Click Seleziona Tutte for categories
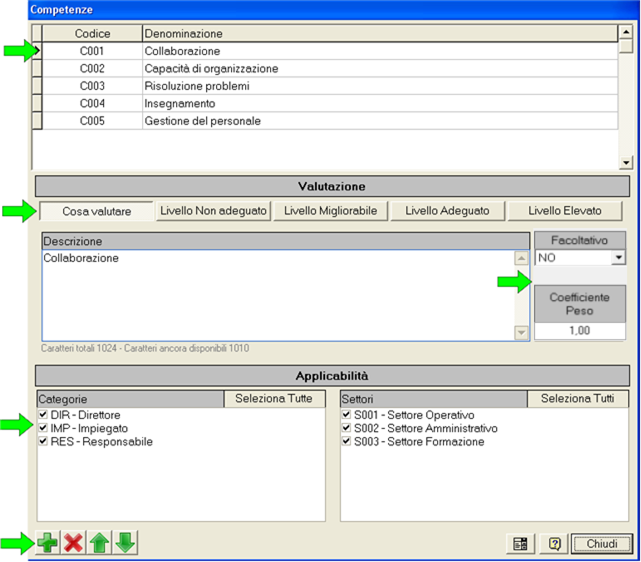The width and height of the screenshot is (641, 562). point(274,399)
